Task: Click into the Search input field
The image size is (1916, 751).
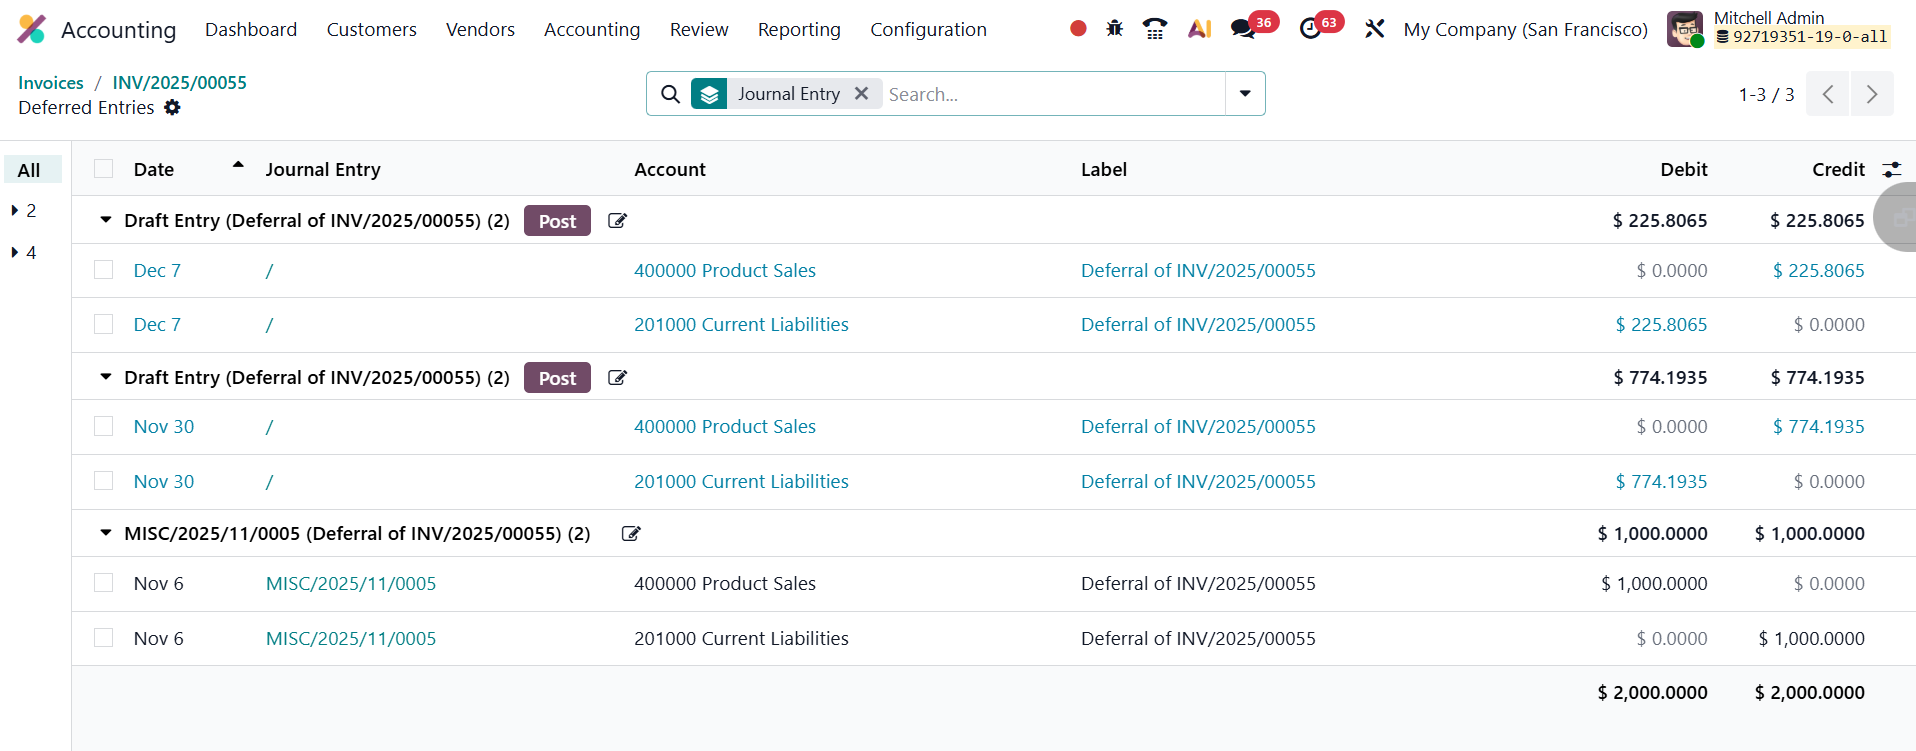Action: pyautogui.click(x=1050, y=94)
